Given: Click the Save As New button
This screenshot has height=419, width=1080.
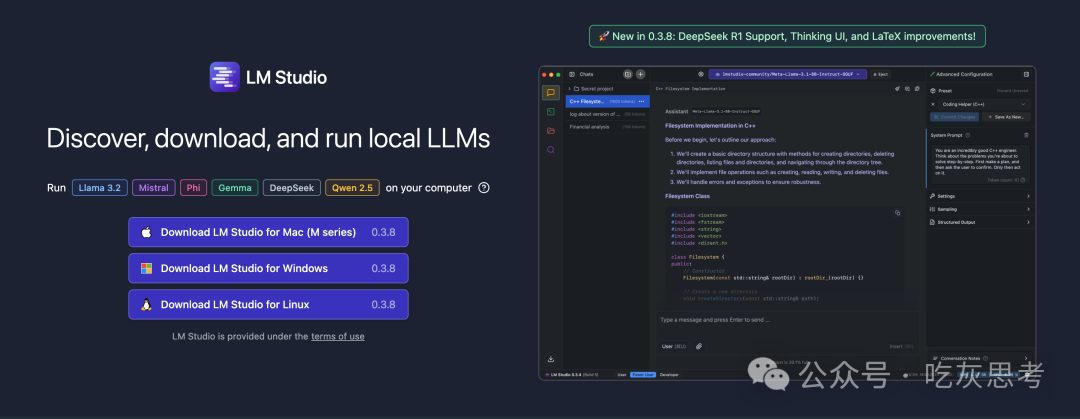Looking at the screenshot, I should point(1006,117).
